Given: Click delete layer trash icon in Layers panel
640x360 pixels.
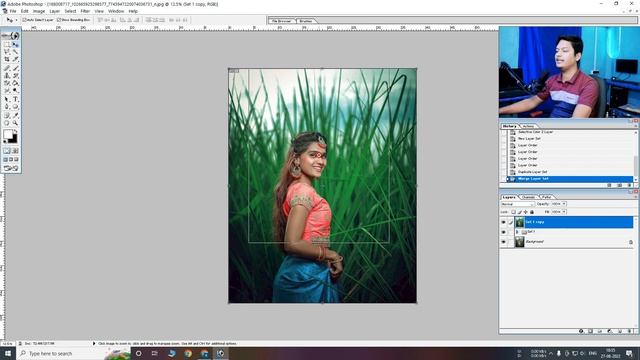Looking at the screenshot, I should (x=629, y=331).
